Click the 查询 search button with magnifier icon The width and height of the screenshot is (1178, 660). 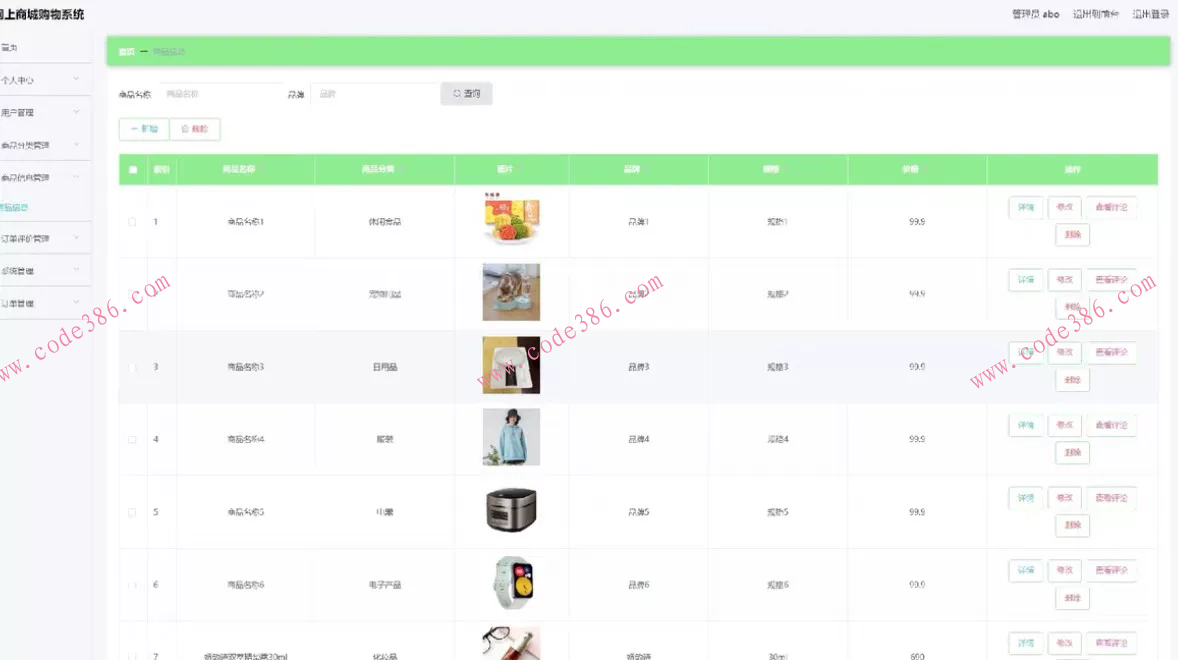pyautogui.click(x=466, y=94)
